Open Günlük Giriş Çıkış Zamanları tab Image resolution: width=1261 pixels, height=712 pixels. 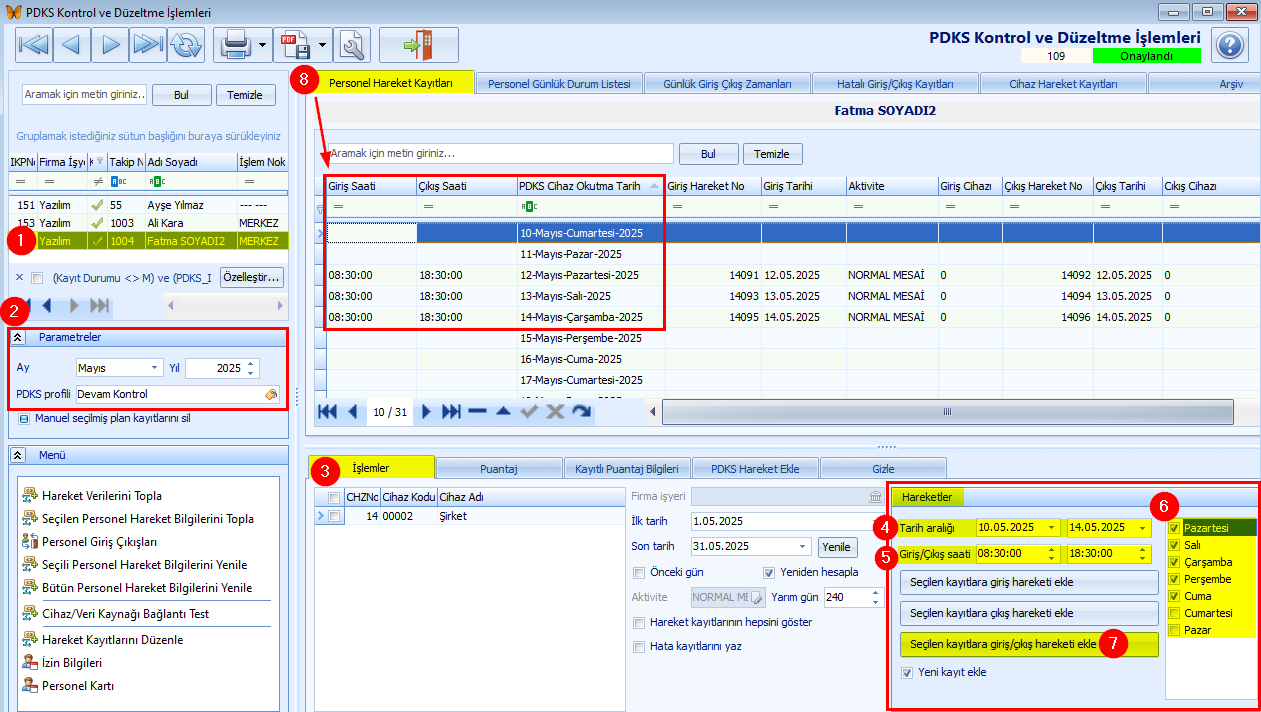(x=727, y=84)
